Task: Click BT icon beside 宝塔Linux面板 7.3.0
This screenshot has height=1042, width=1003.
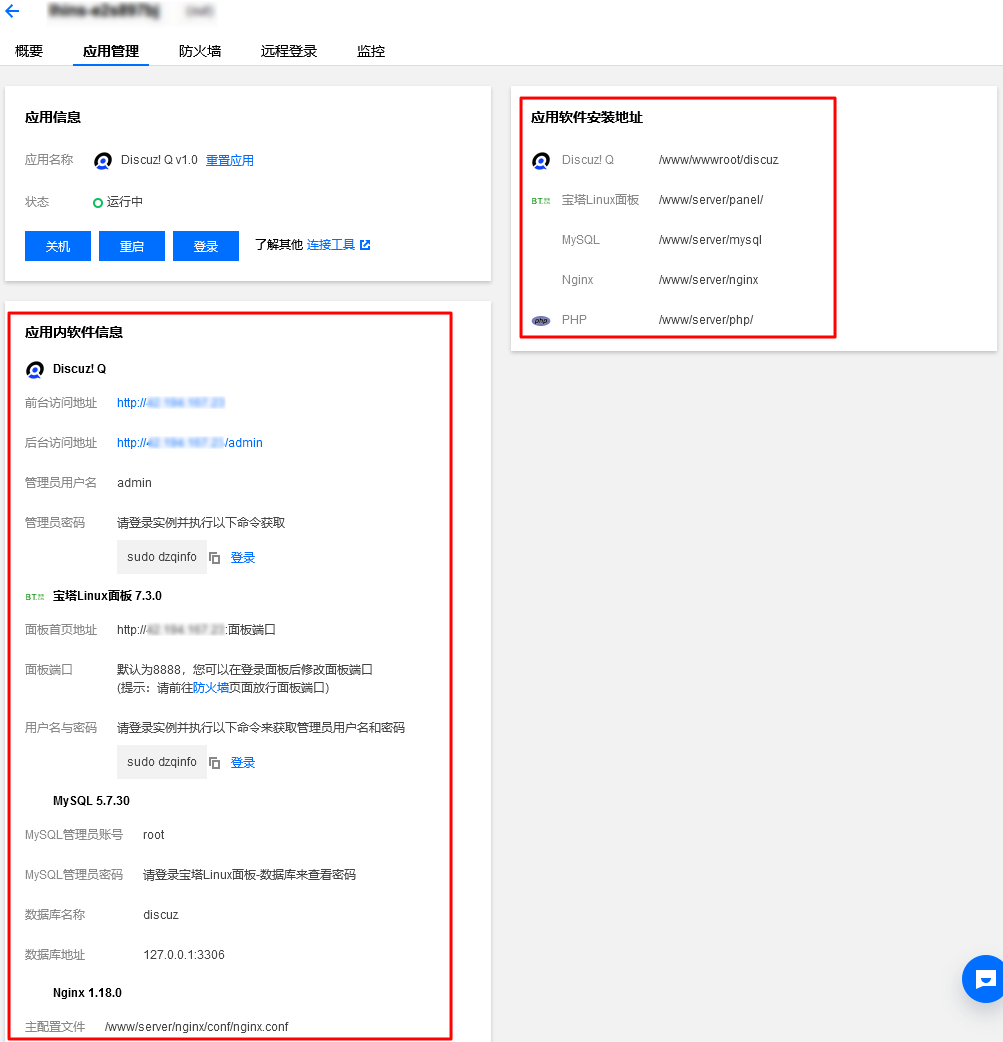Action: [35, 597]
